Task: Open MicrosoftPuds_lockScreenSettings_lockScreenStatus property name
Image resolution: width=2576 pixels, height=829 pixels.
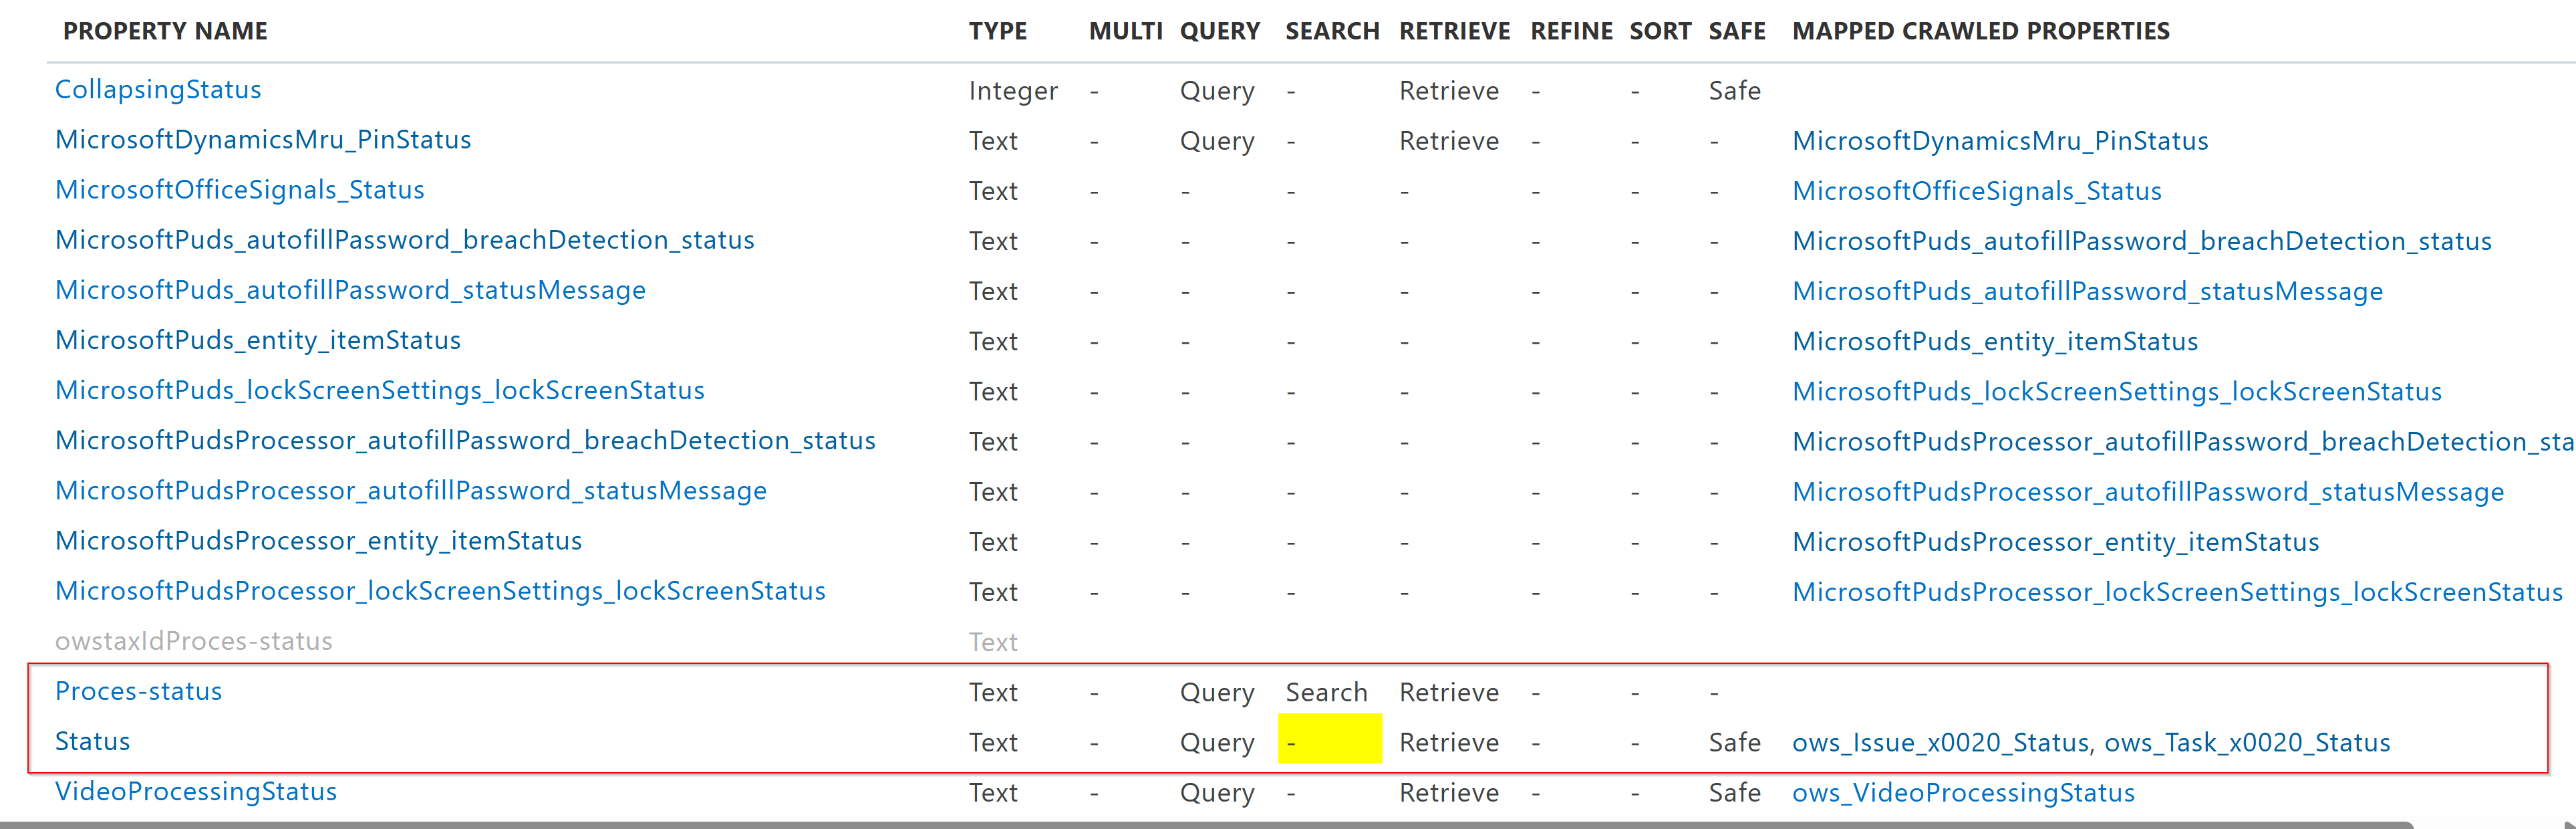Action: click(380, 390)
